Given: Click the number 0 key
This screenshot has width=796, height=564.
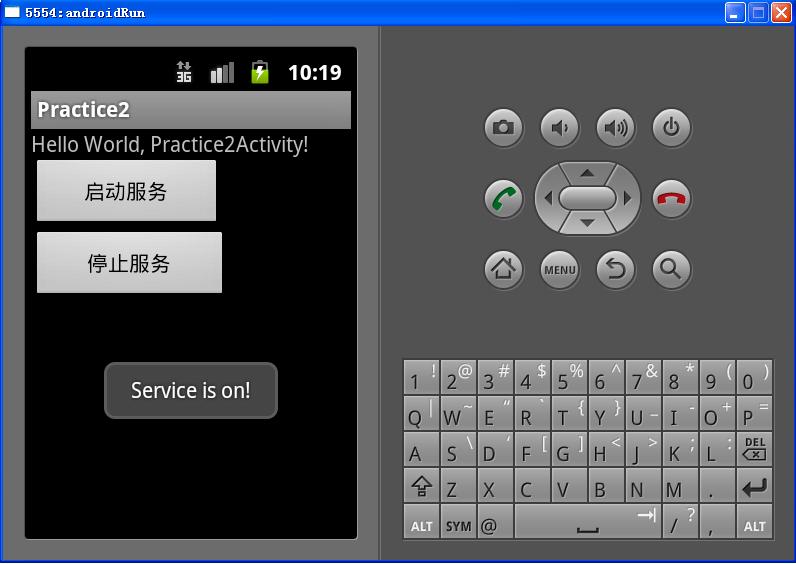Looking at the screenshot, I should [x=754, y=377].
